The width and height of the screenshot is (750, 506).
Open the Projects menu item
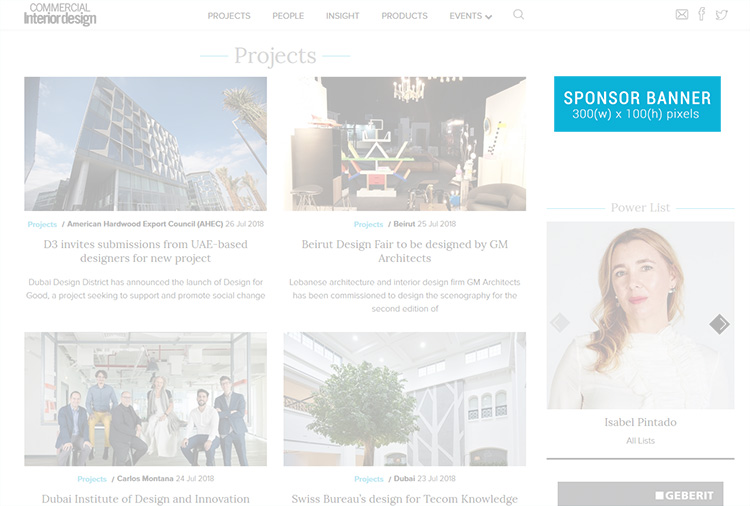point(229,16)
